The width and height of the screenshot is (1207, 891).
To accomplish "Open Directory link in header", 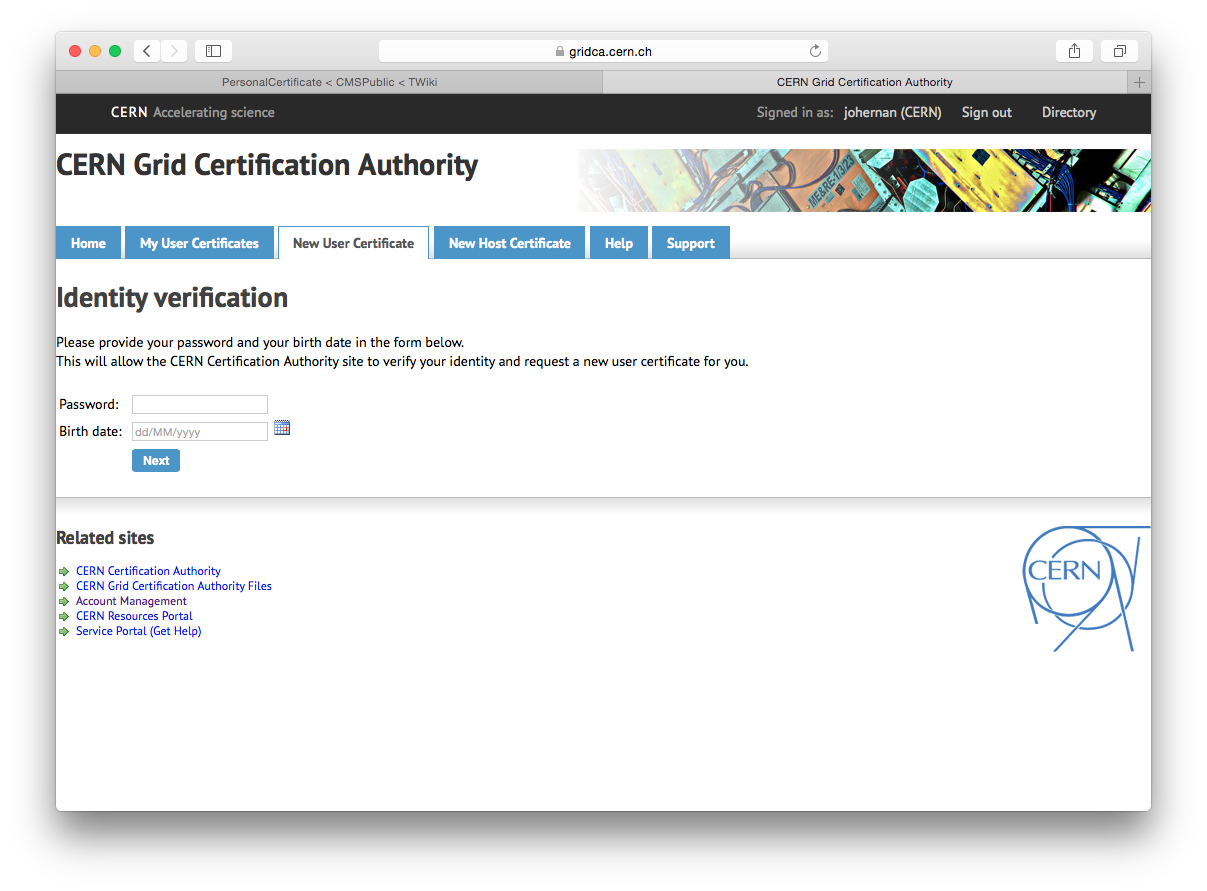I will (x=1069, y=112).
